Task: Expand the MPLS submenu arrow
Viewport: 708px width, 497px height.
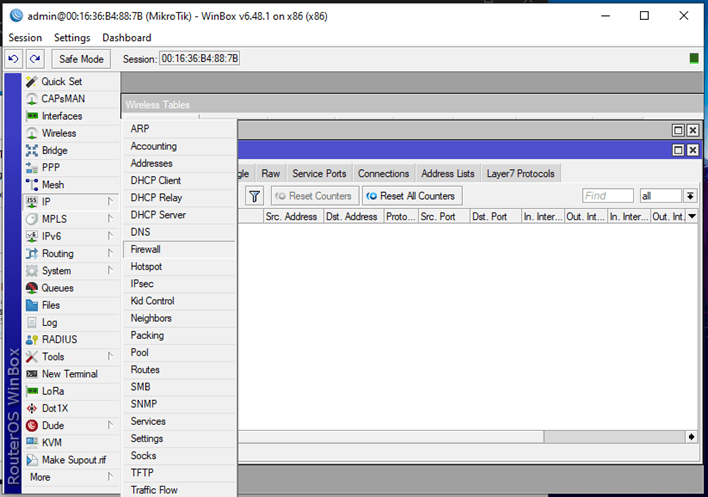Action: coord(110,218)
